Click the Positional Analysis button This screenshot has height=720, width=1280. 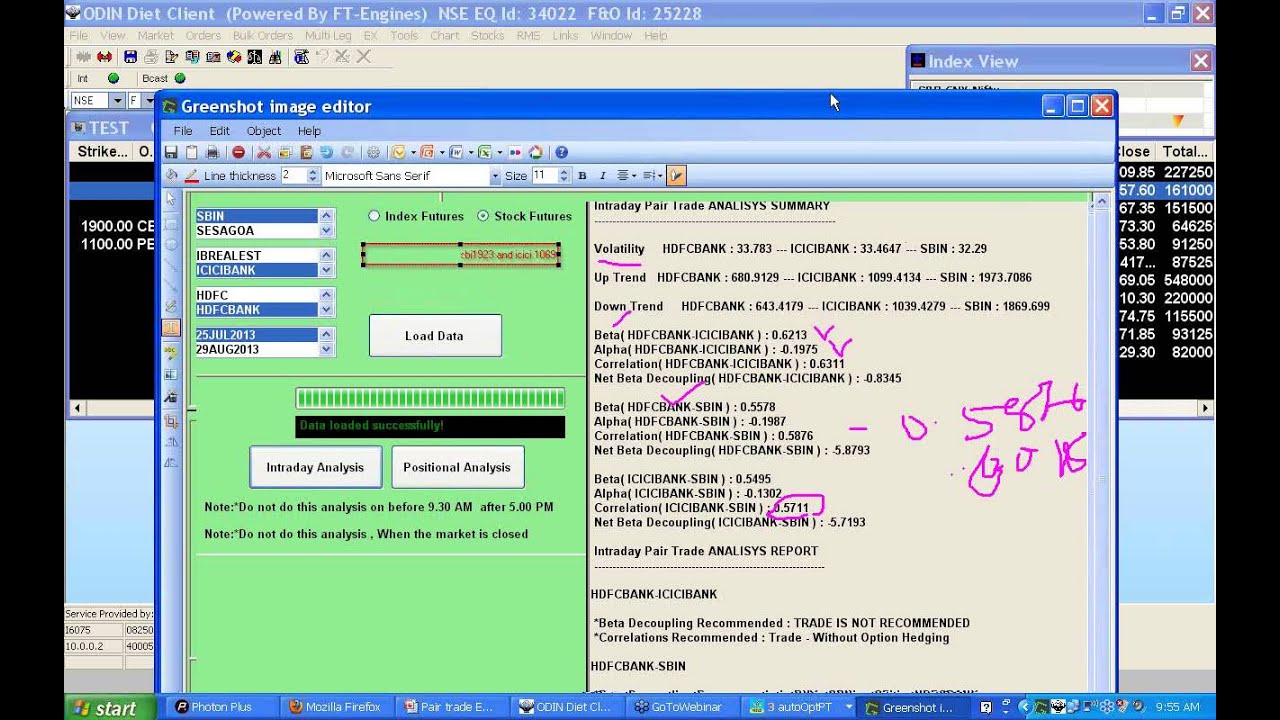[x=457, y=467]
